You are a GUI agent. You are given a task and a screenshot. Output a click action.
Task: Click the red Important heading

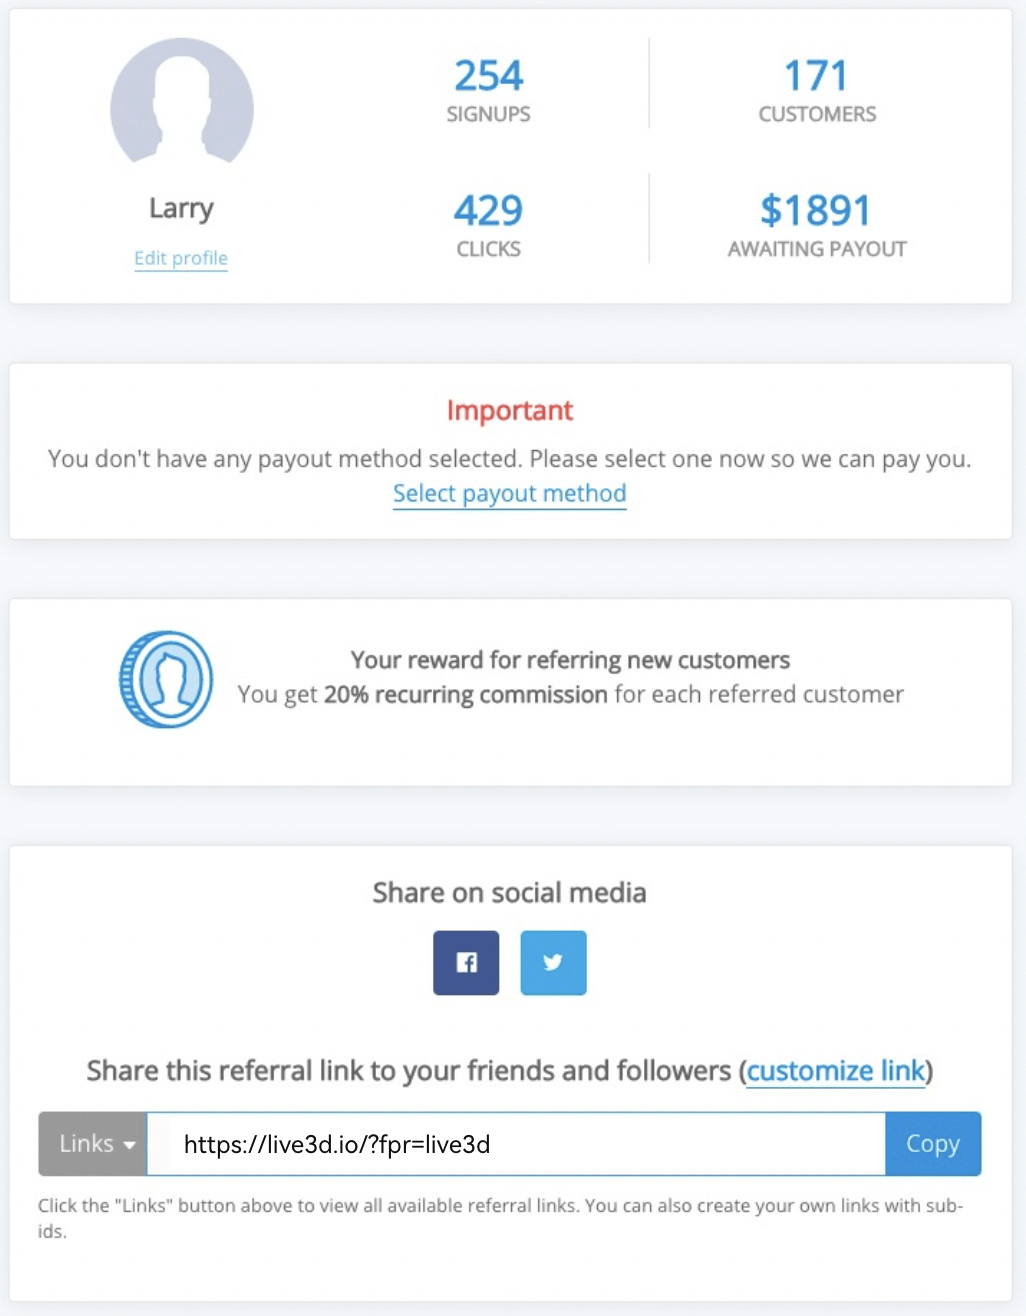[510, 411]
